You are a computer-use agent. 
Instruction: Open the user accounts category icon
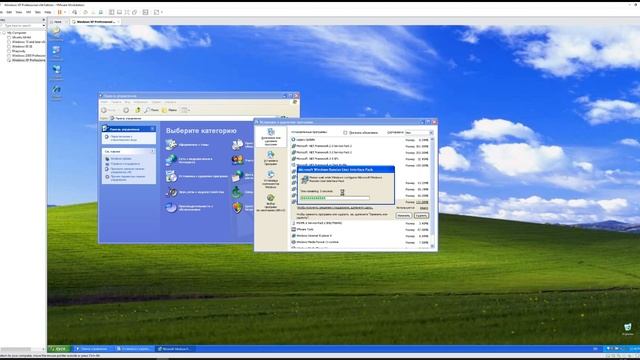(238, 160)
